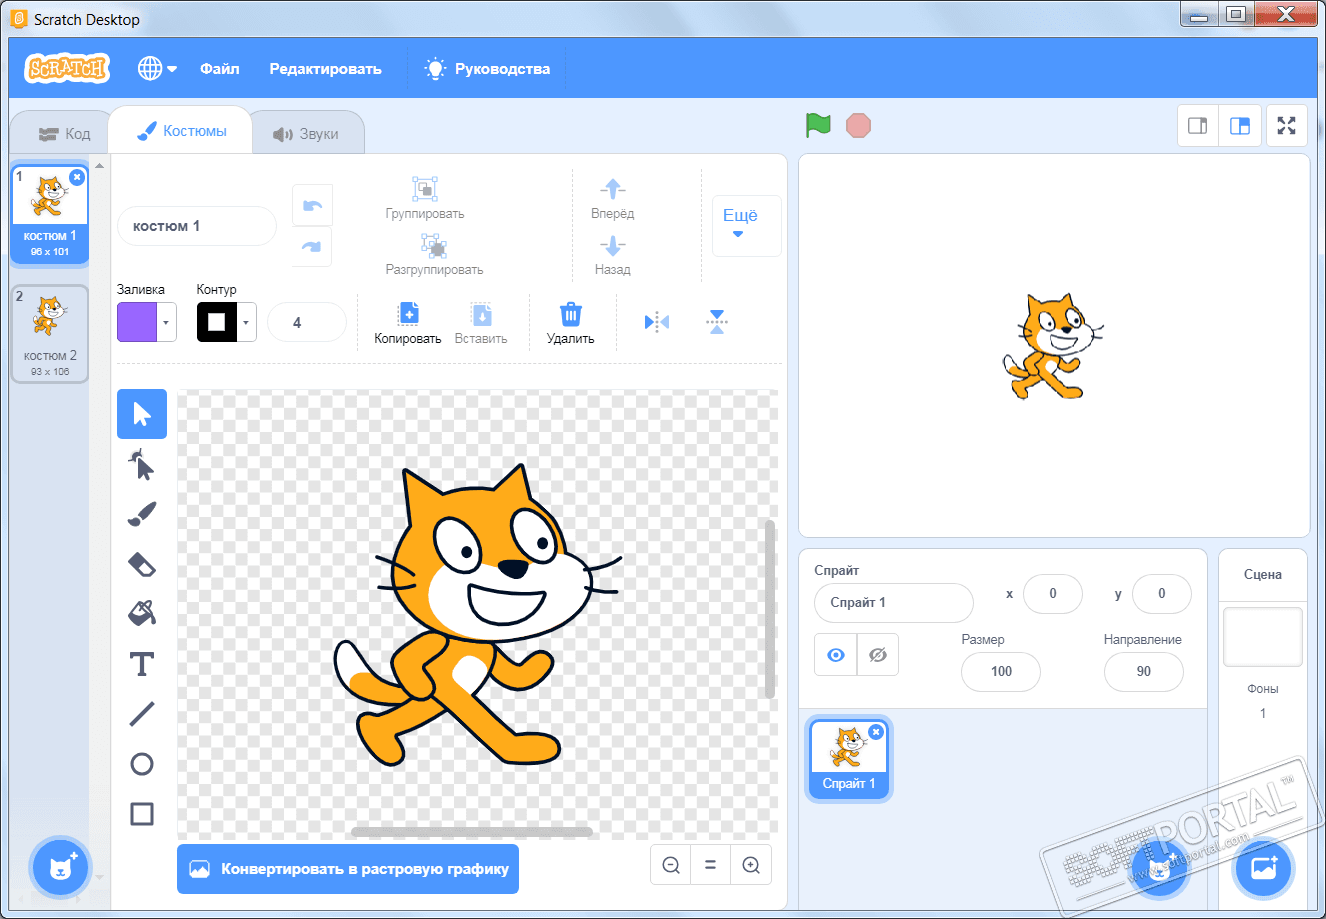1326x919 pixels.
Task: Click the Вставить button
Action: [481, 323]
